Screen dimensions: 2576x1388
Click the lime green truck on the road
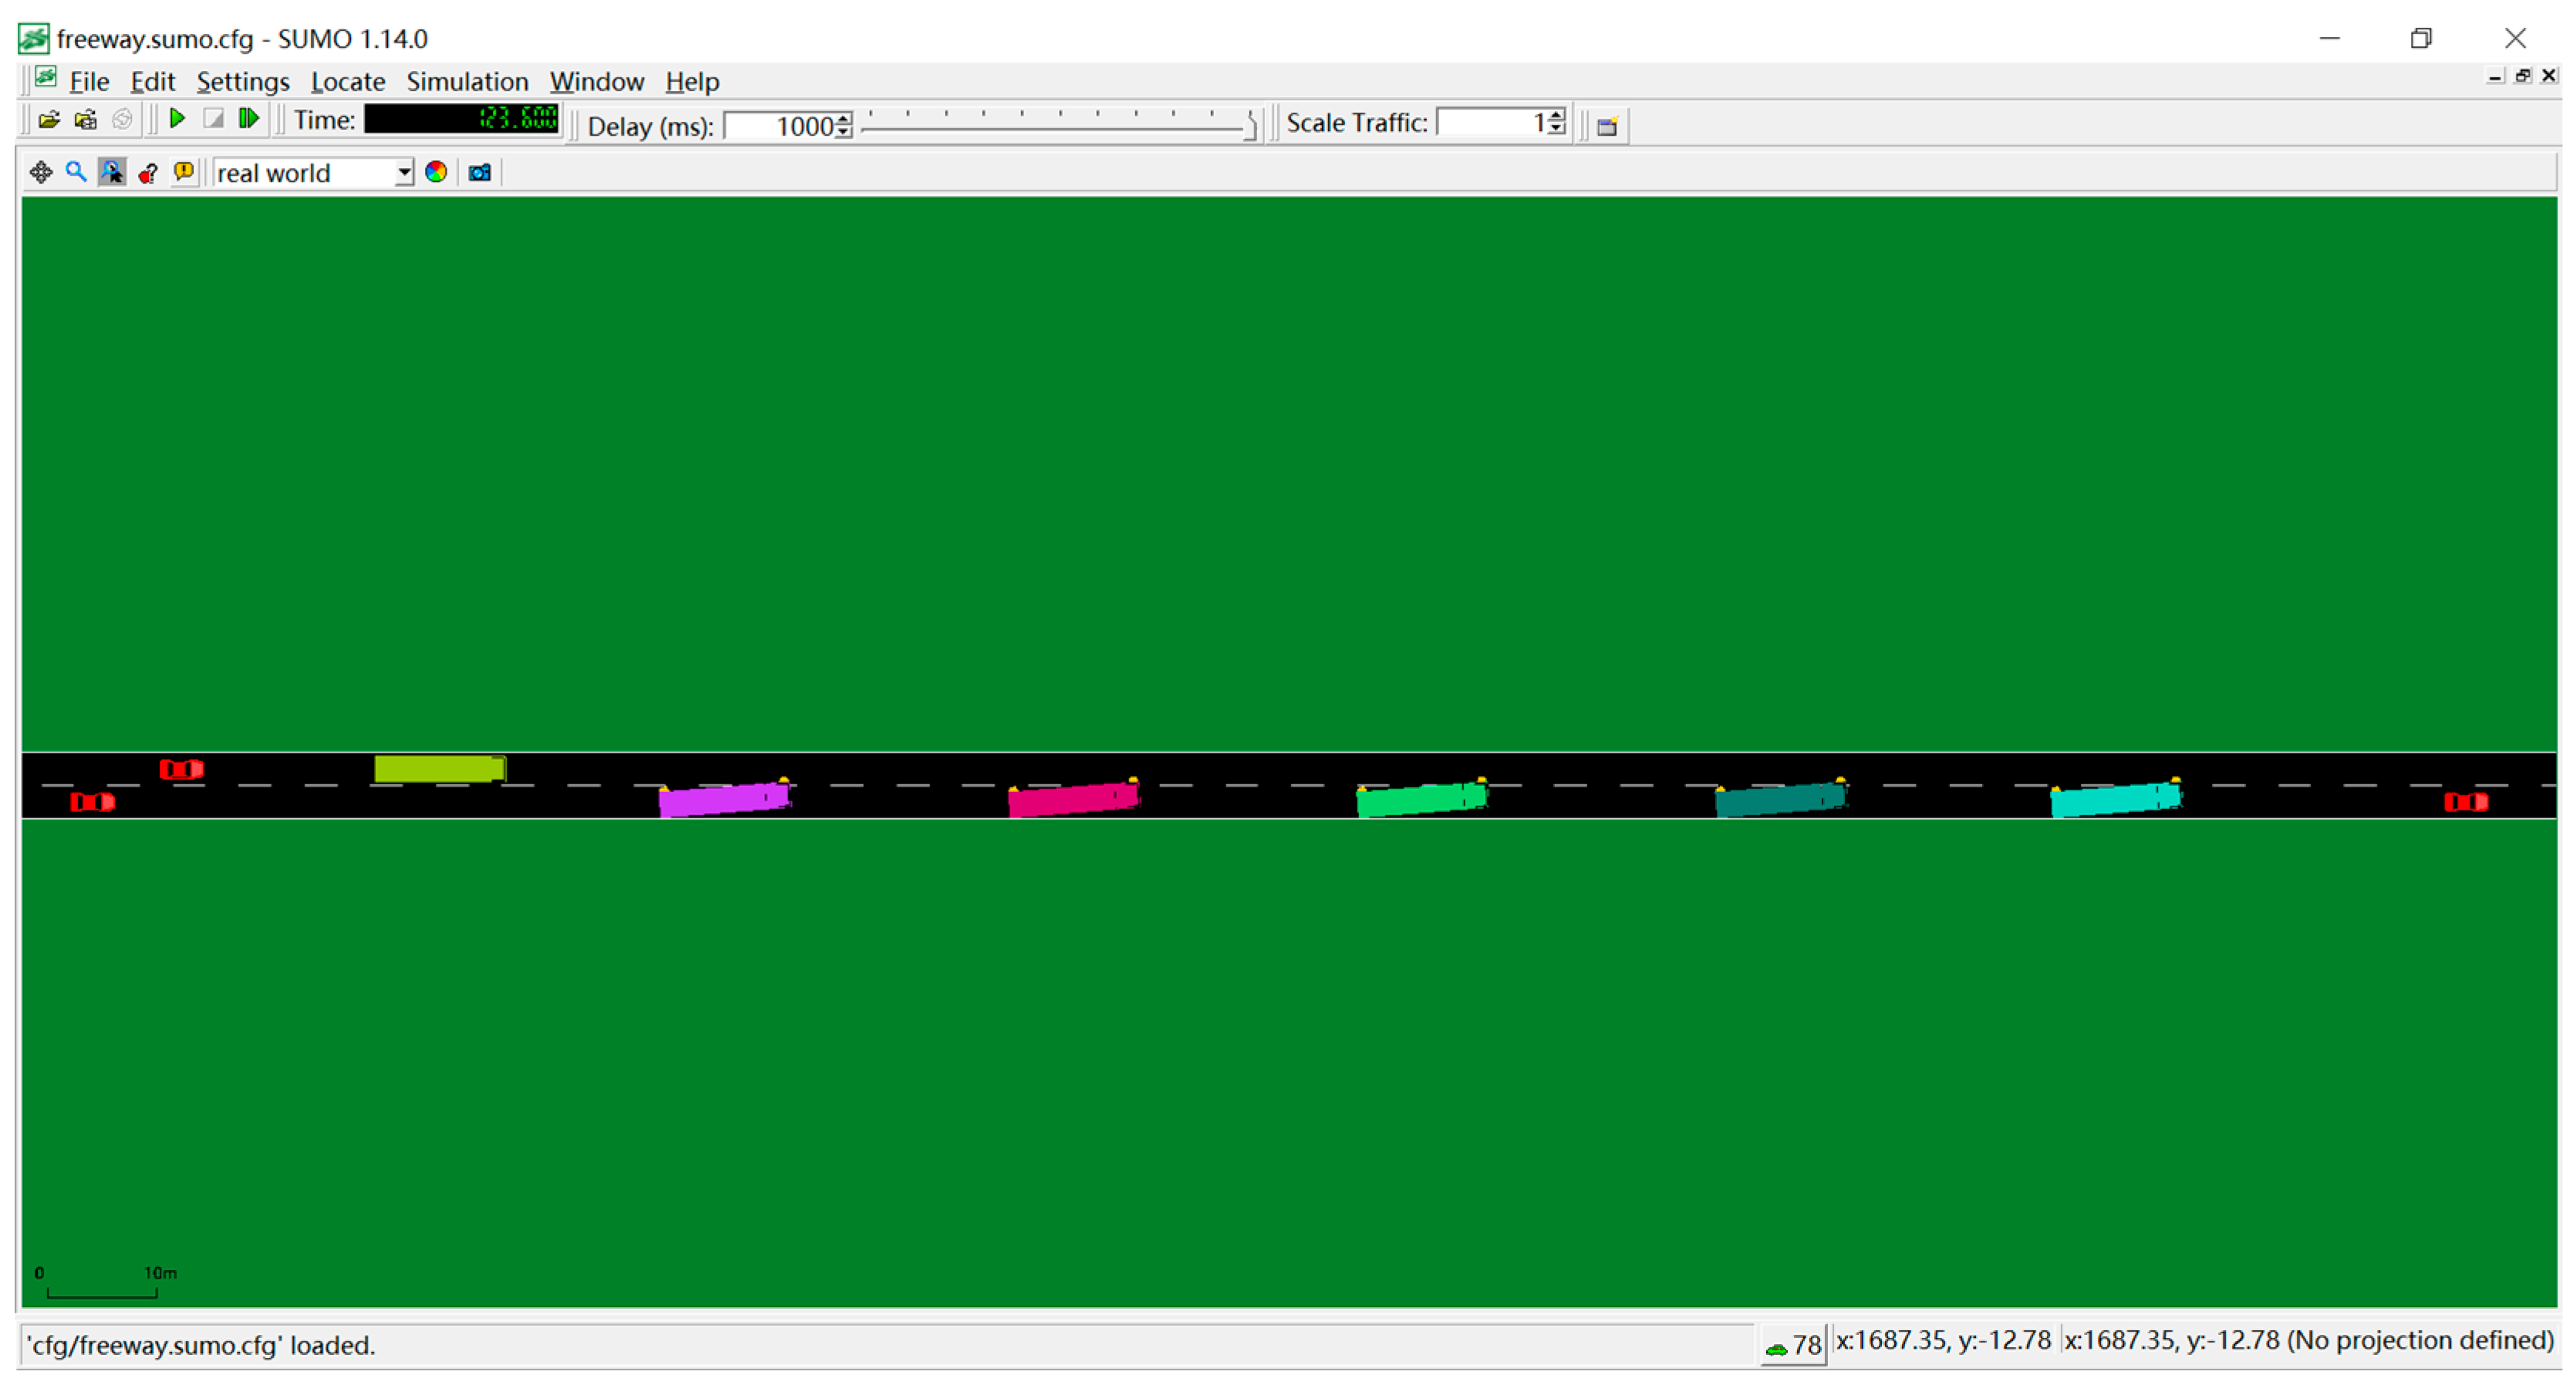439,769
